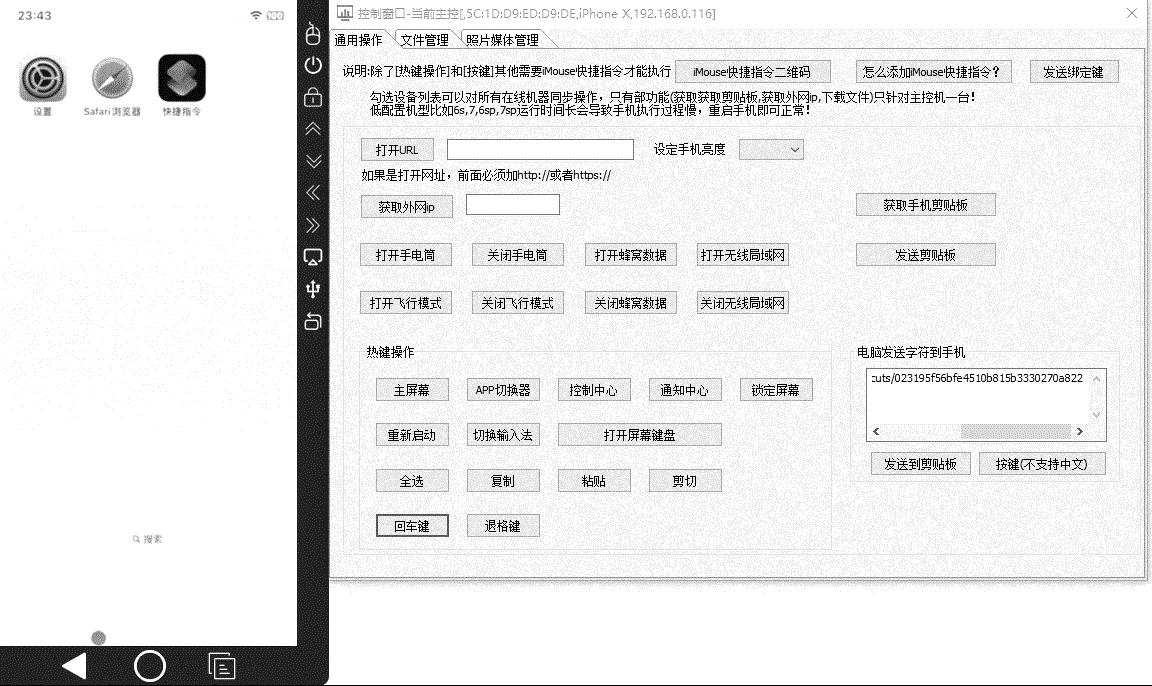Click 怎么添加iMouse快捷指令? button

tap(933, 72)
